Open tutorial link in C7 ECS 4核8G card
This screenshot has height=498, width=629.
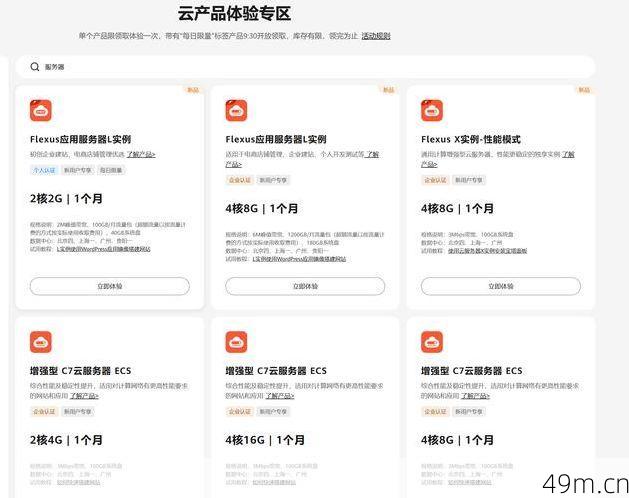469,482
